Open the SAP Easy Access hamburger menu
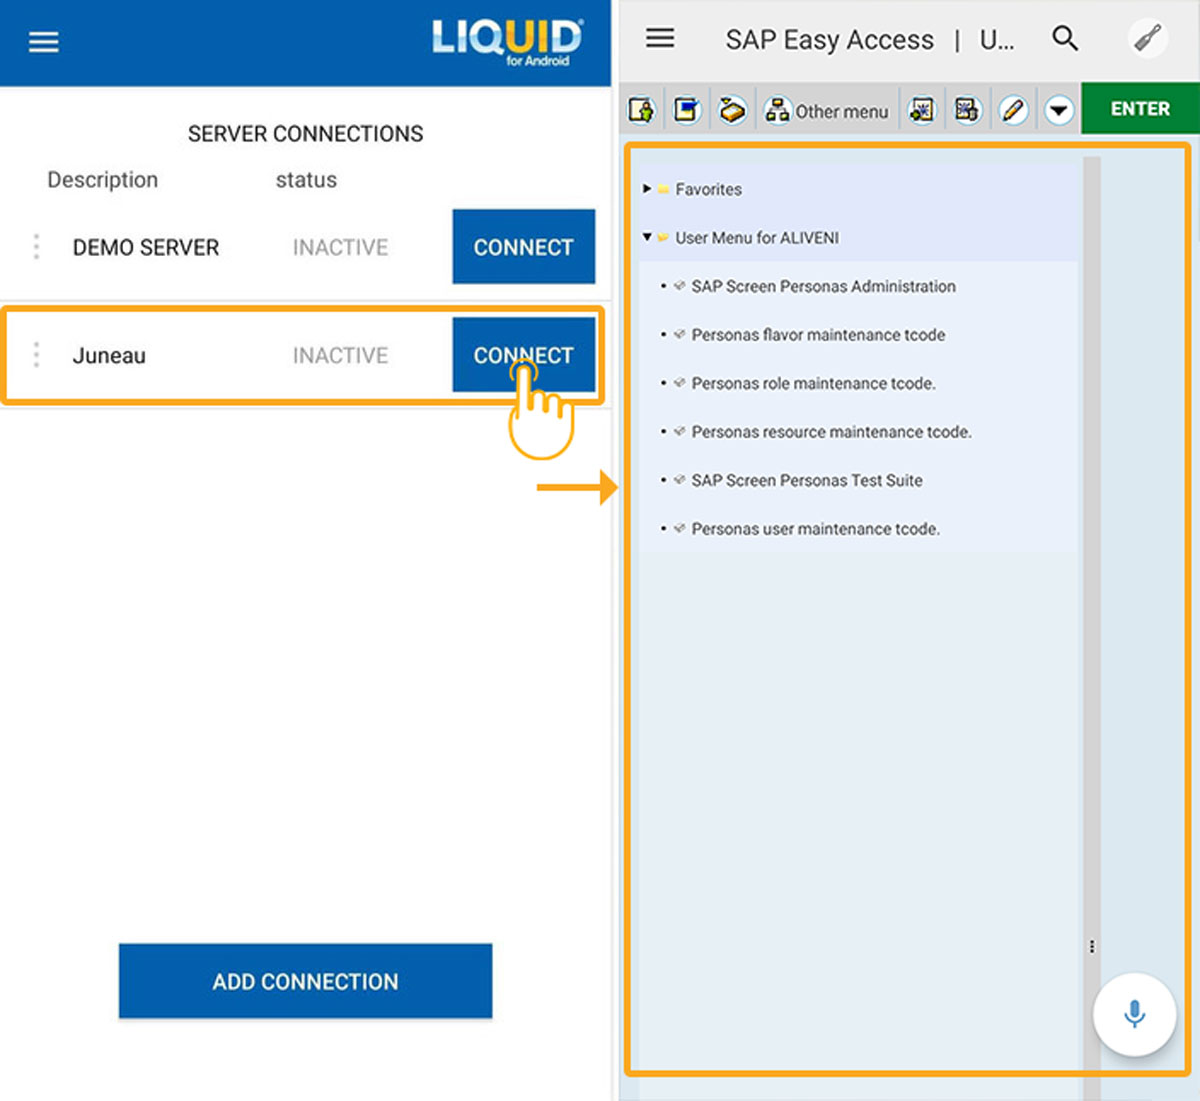This screenshot has width=1200, height=1101. click(660, 39)
